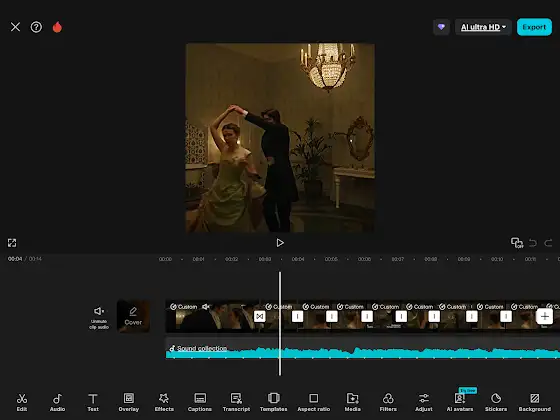Open the Aspect ratio tool

pyautogui.click(x=314, y=402)
